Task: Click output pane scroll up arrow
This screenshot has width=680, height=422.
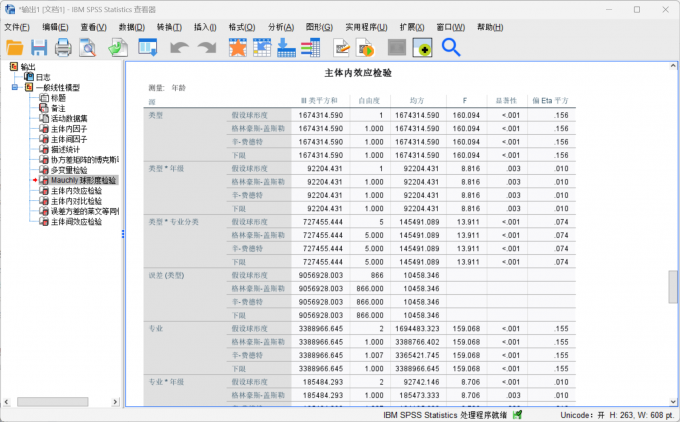Action: coord(673,66)
